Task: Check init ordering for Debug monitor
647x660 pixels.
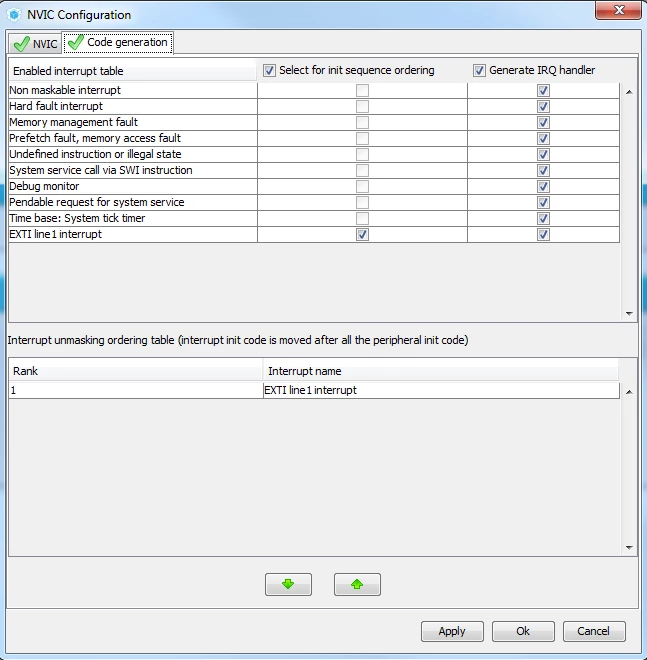Action: coord(362,186)
